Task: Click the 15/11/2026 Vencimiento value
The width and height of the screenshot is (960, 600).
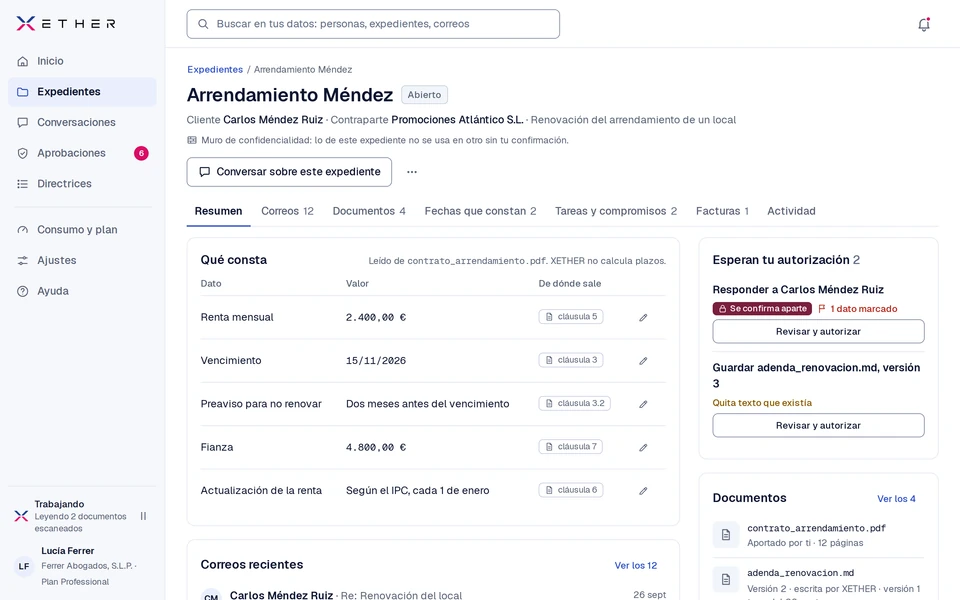Action: (x=376, y=361)
